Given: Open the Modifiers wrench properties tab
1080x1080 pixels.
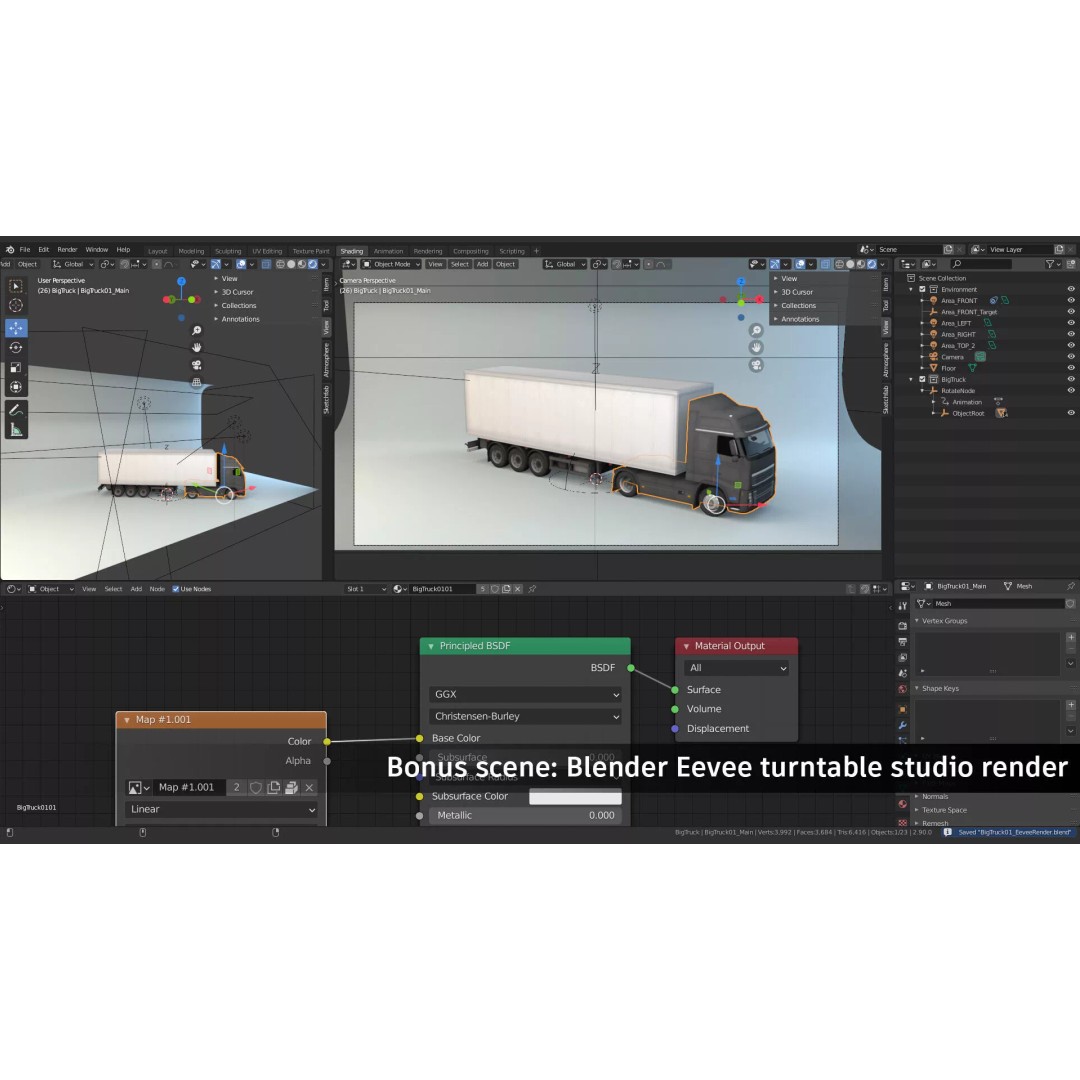Looking at the screenshot, I should [x=902, y=725].
